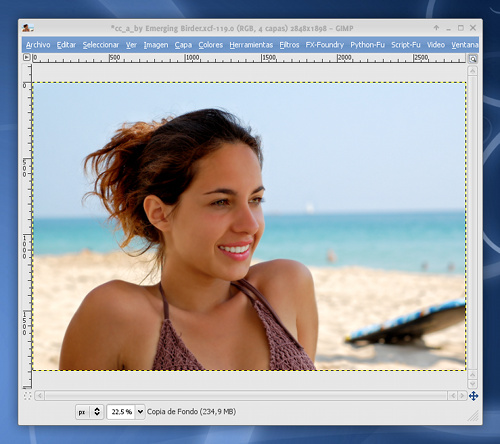Open the Capa menu
Image resolution: width=500 pixels, height=444 pixels.
pyautogui.click(x=183, y=45)
